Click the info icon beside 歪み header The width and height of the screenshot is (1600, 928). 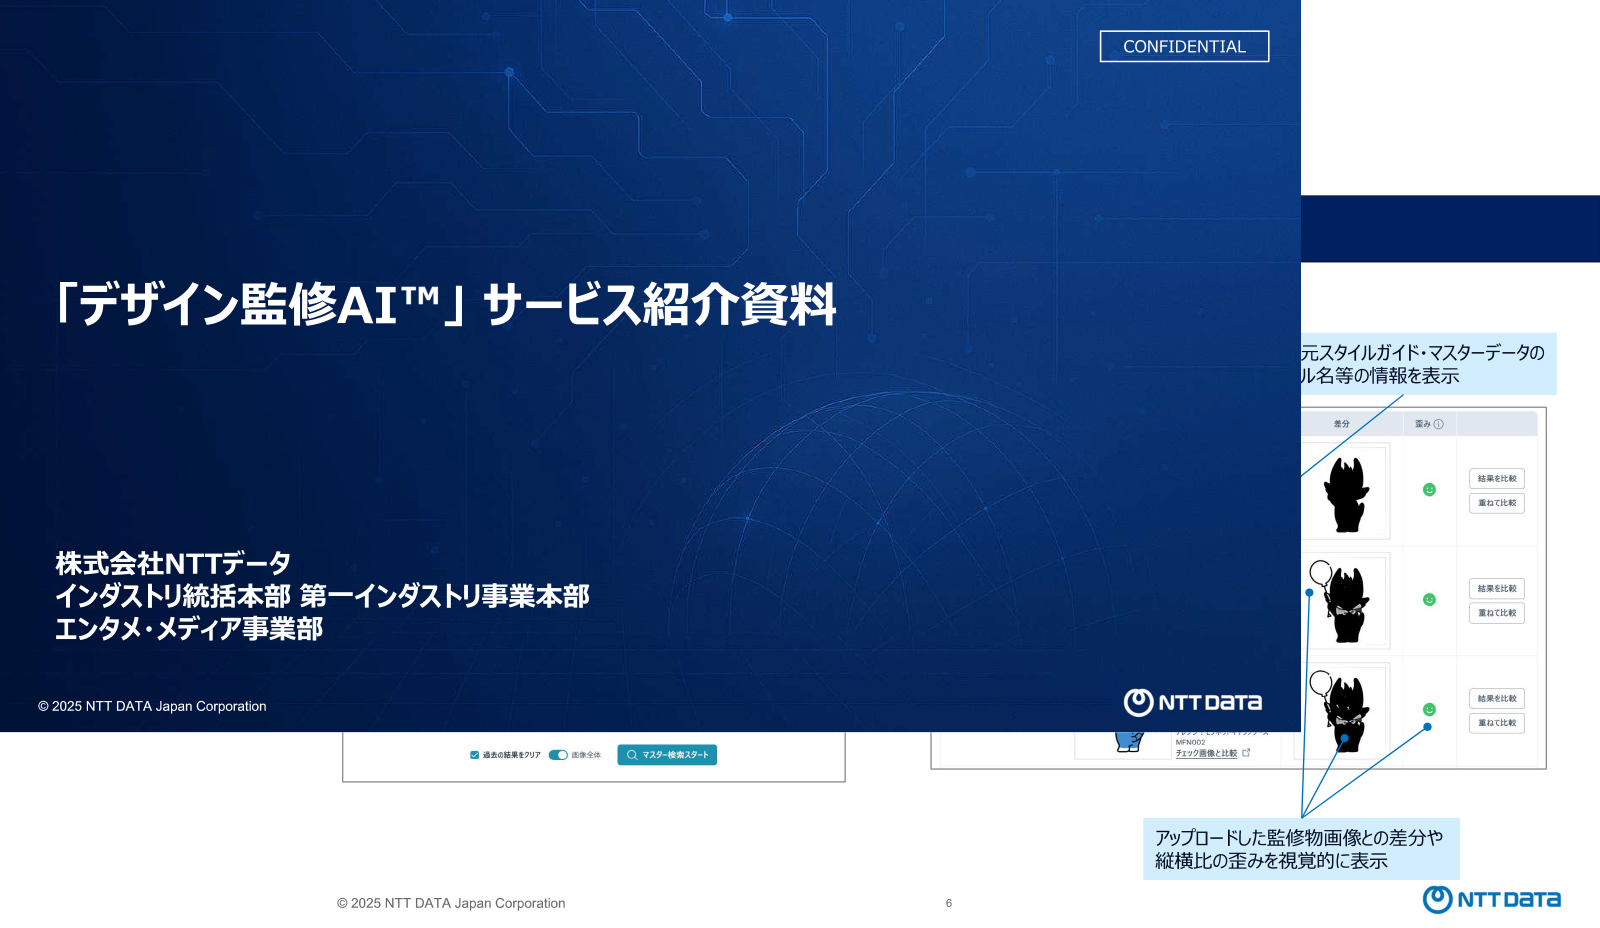1438,424
